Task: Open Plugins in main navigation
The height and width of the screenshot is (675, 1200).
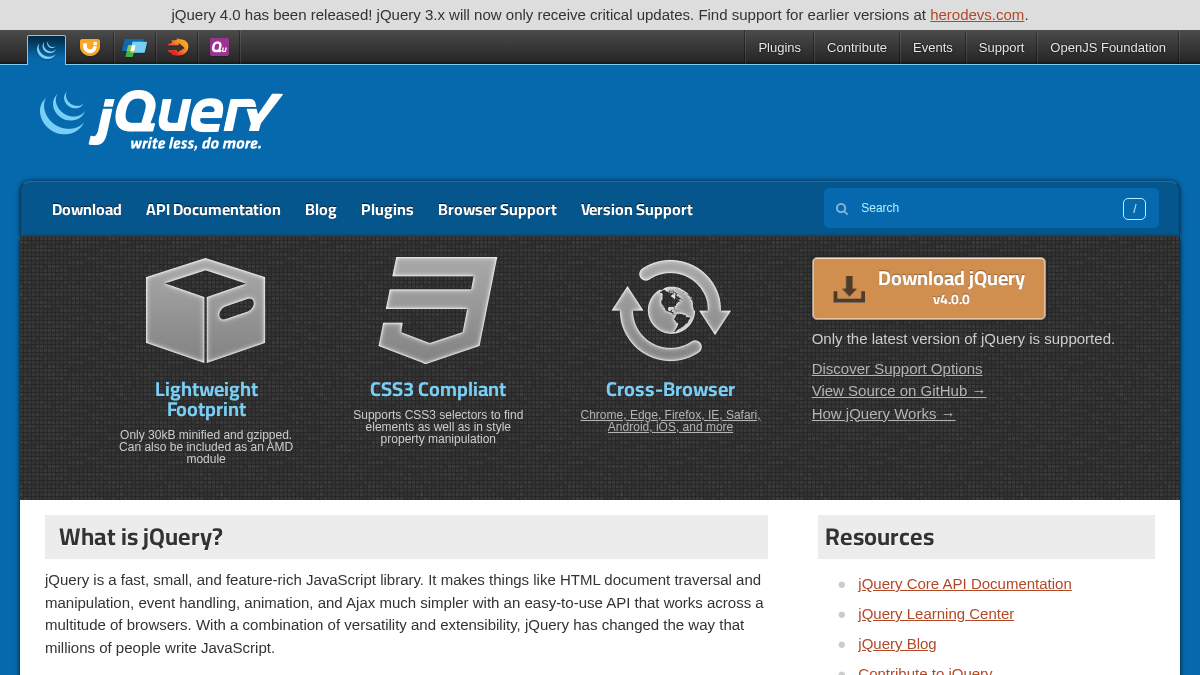Action: click(387, 209)
